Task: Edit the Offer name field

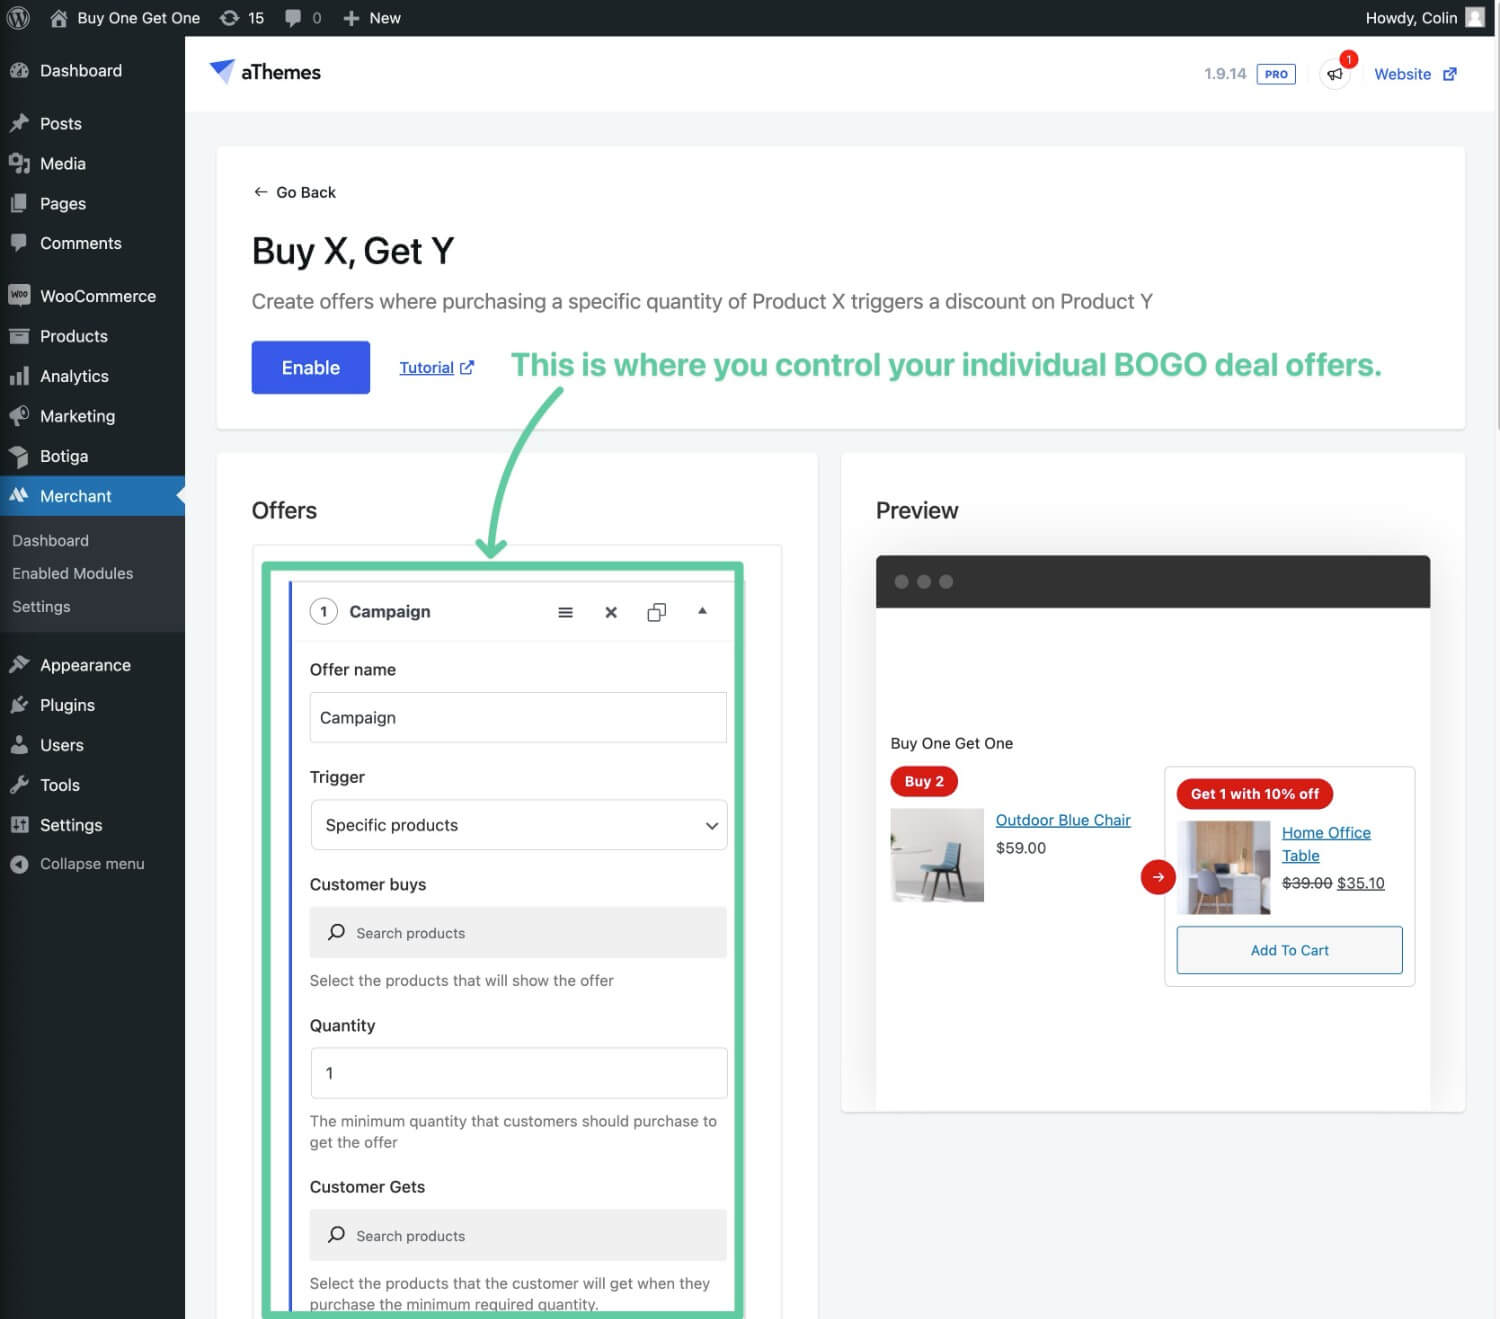Action: (518, 718)
